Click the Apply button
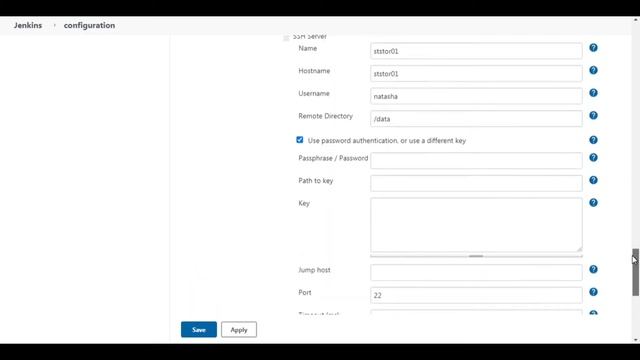Viewport: 640px width, 360px height. [x=239, y=329]
